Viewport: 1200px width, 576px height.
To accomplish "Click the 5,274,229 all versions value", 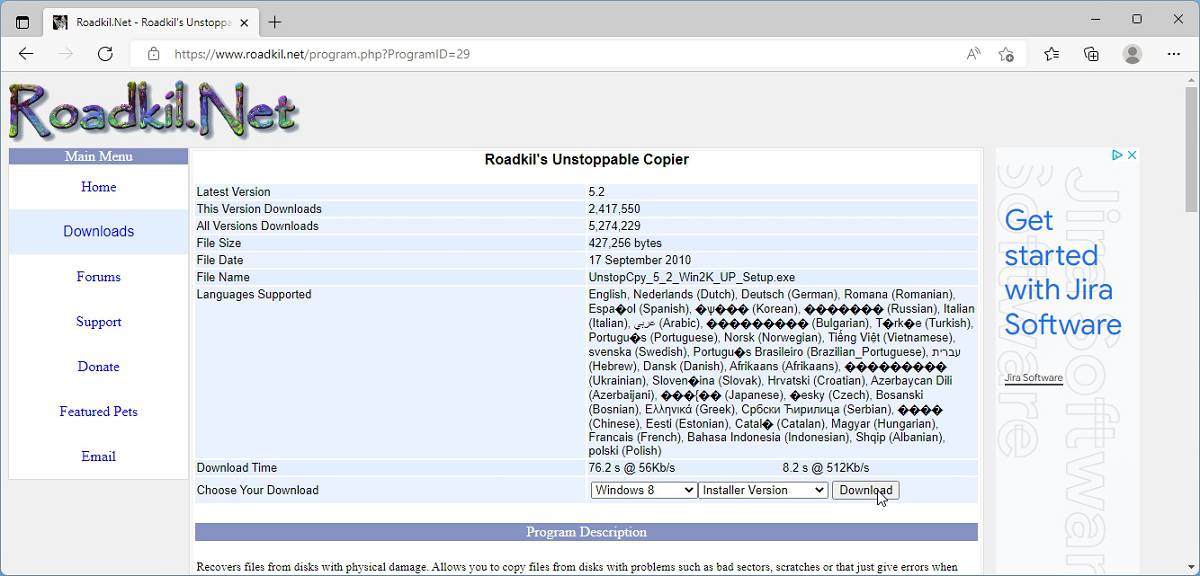I will [614, 226].
